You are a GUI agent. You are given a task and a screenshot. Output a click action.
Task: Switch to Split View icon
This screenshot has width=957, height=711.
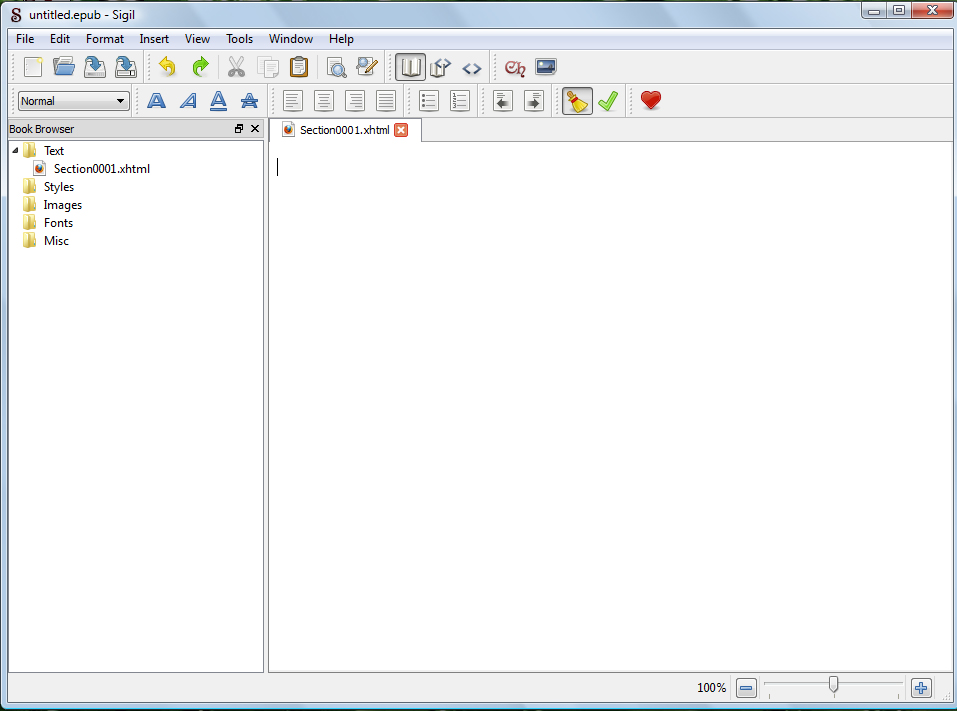coord(440,67)
